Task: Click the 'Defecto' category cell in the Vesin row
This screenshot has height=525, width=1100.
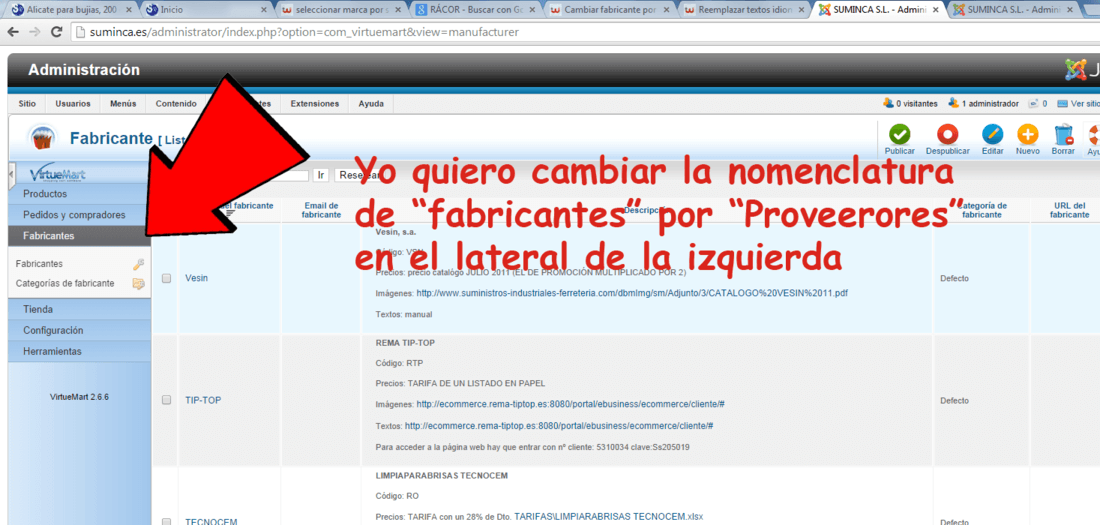Action: click(x=954, y=278)
